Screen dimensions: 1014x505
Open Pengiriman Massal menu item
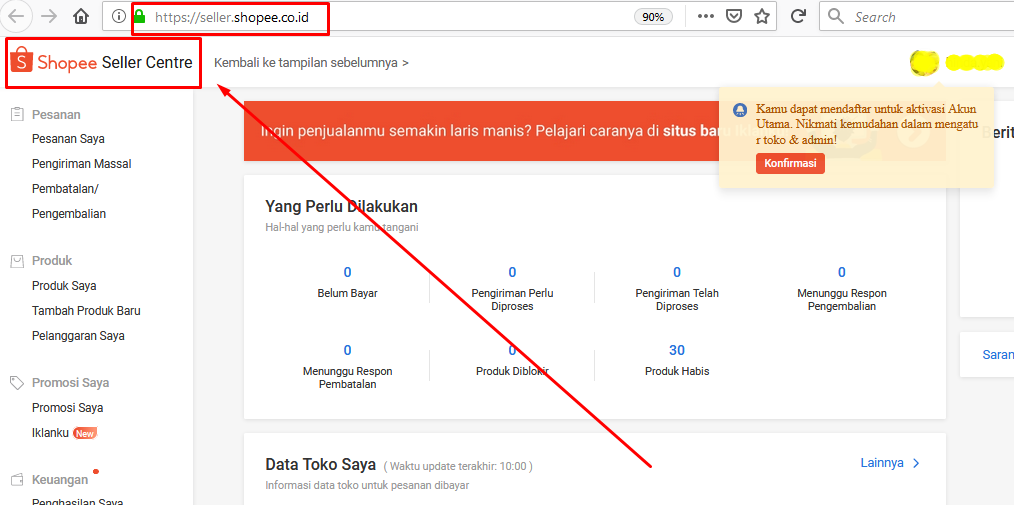81,164
